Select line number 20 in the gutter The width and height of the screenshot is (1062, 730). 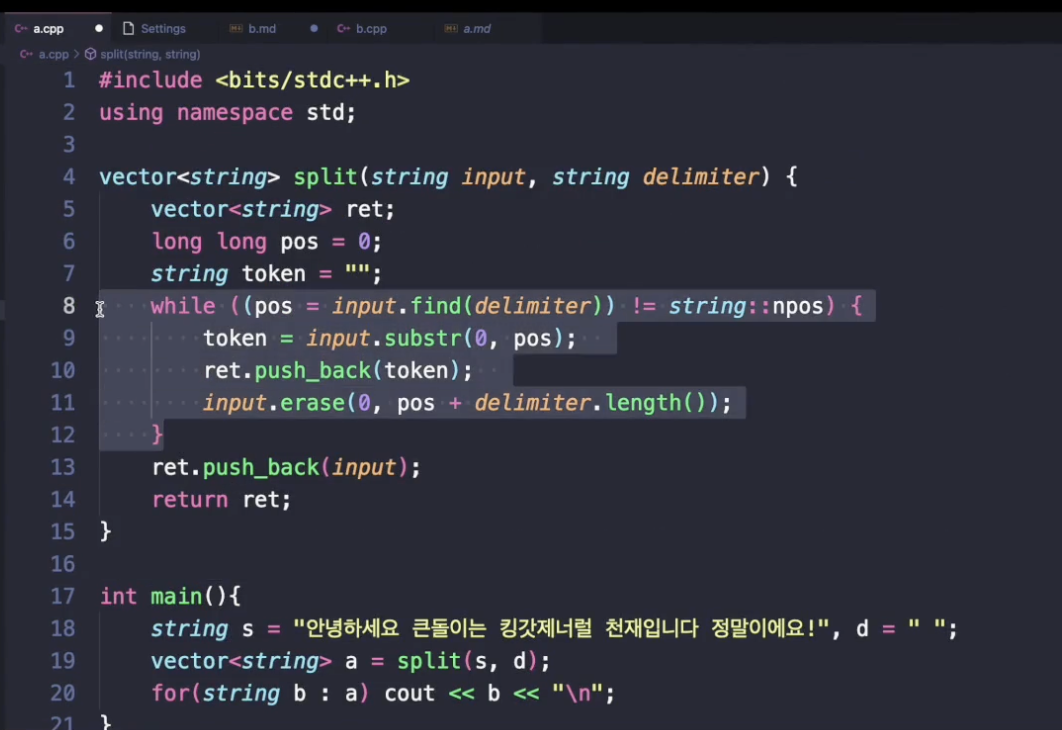pos(63,693)
